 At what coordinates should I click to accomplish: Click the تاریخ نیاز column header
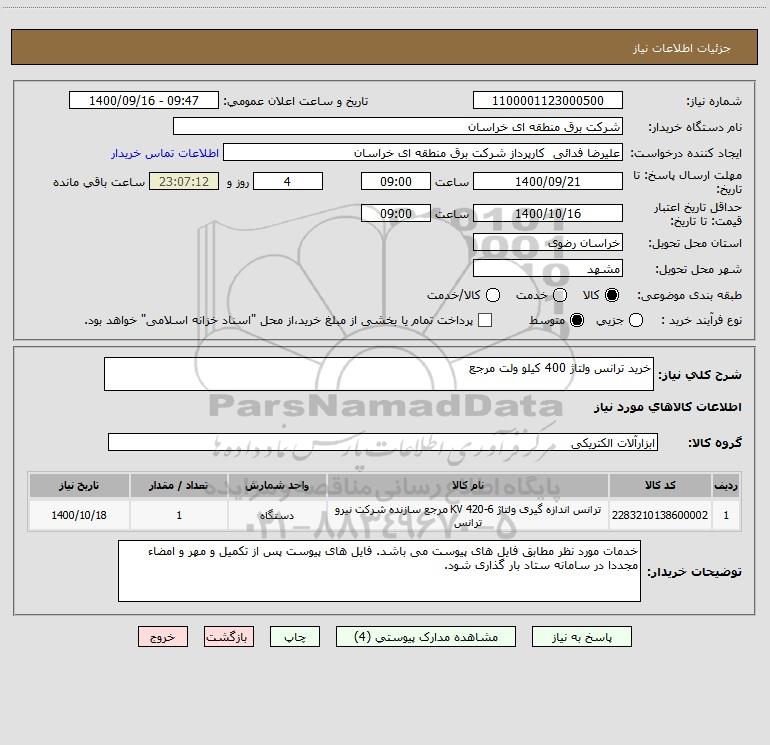(x=79, y=485)
